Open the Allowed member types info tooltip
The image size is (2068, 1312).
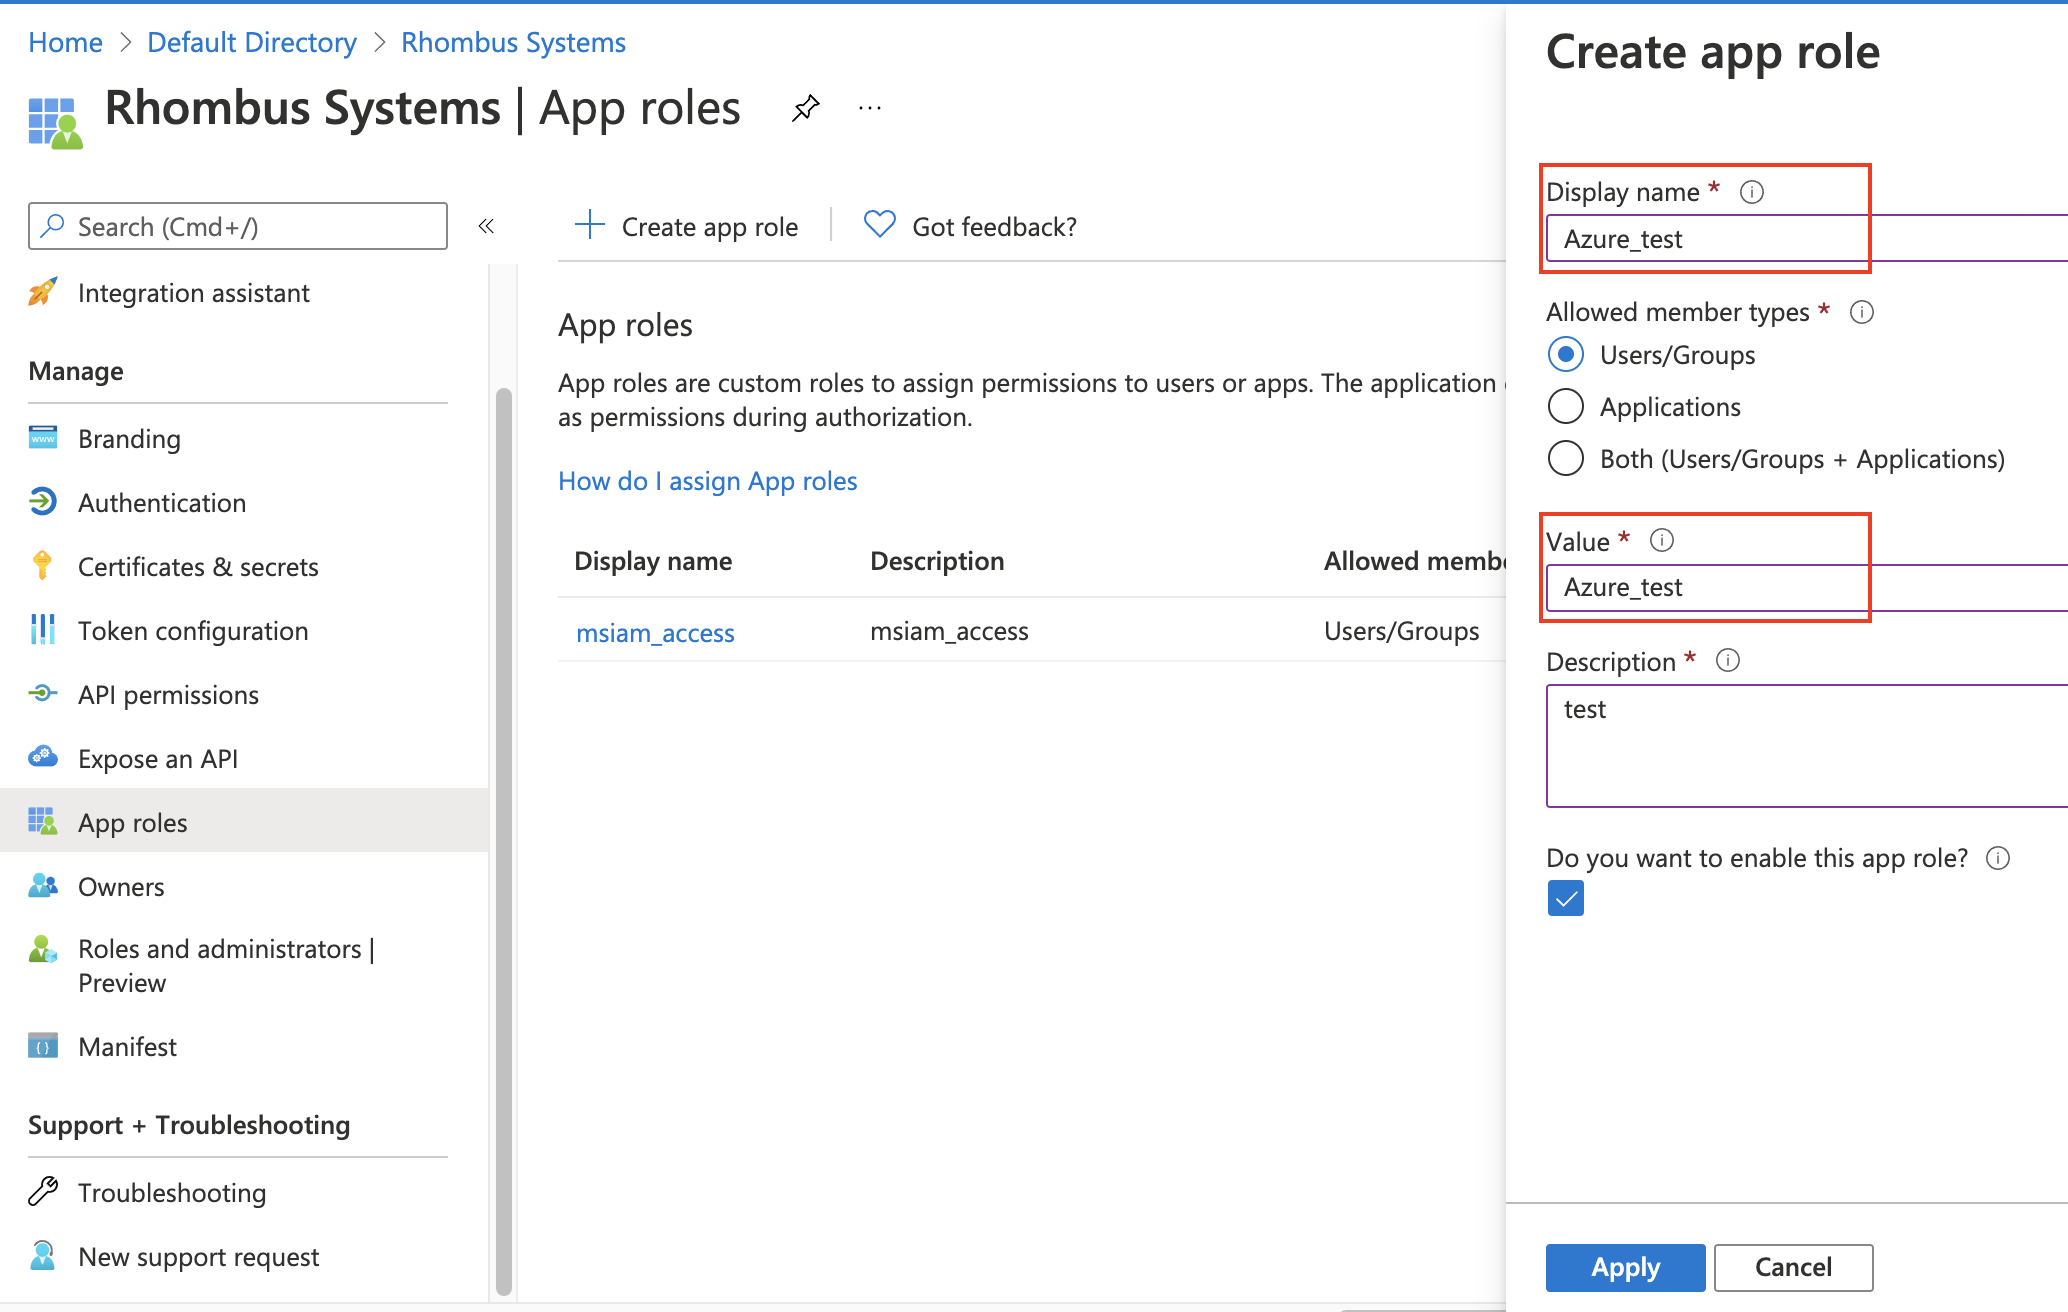1862,312
